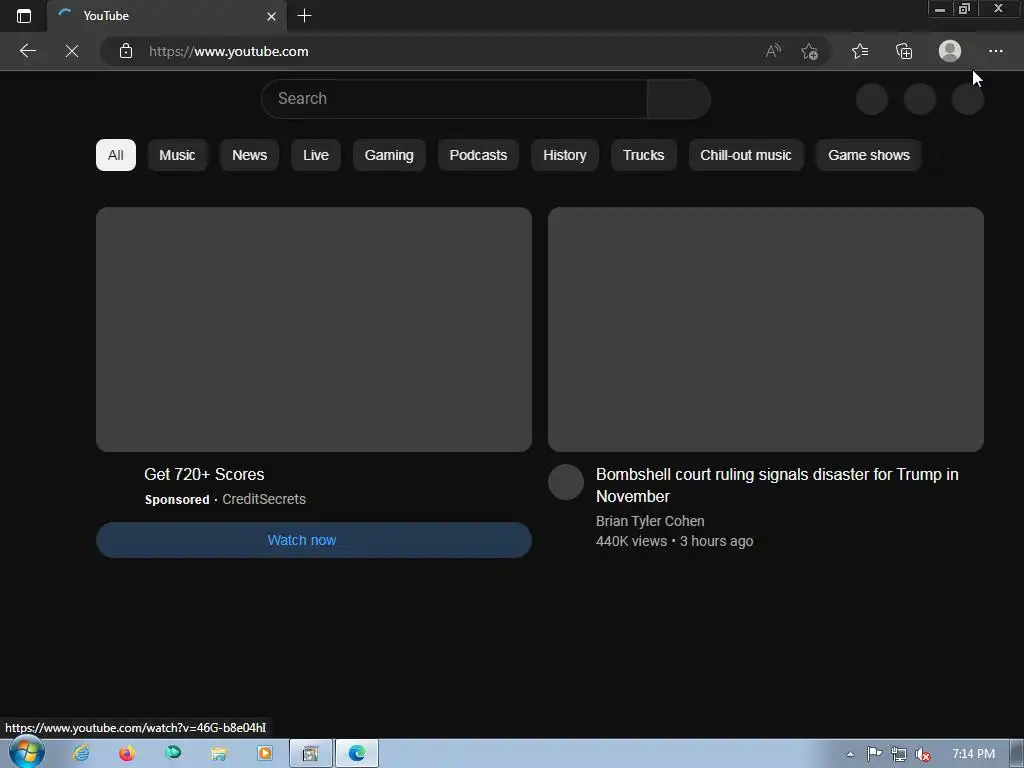Open 'Bombshell court ruling signals disaster' title
This screenshot has width=1024, height=768.
tap(777, 485)
